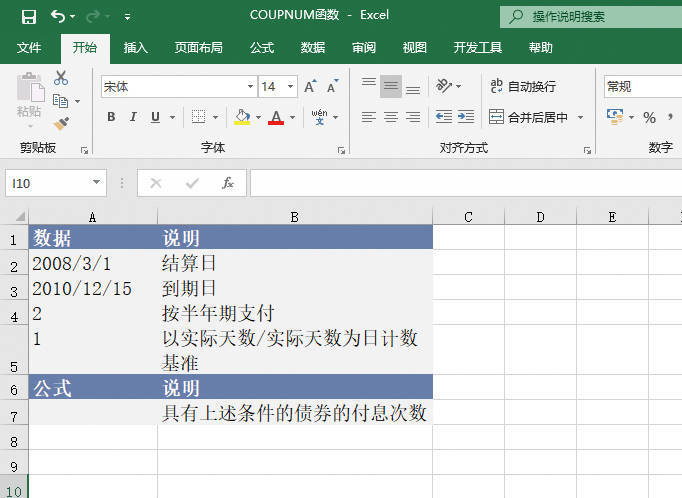This screenshot has width=682, height=498.
Task: Open the 插入 ribbon tab
Action: coord(136,47)
